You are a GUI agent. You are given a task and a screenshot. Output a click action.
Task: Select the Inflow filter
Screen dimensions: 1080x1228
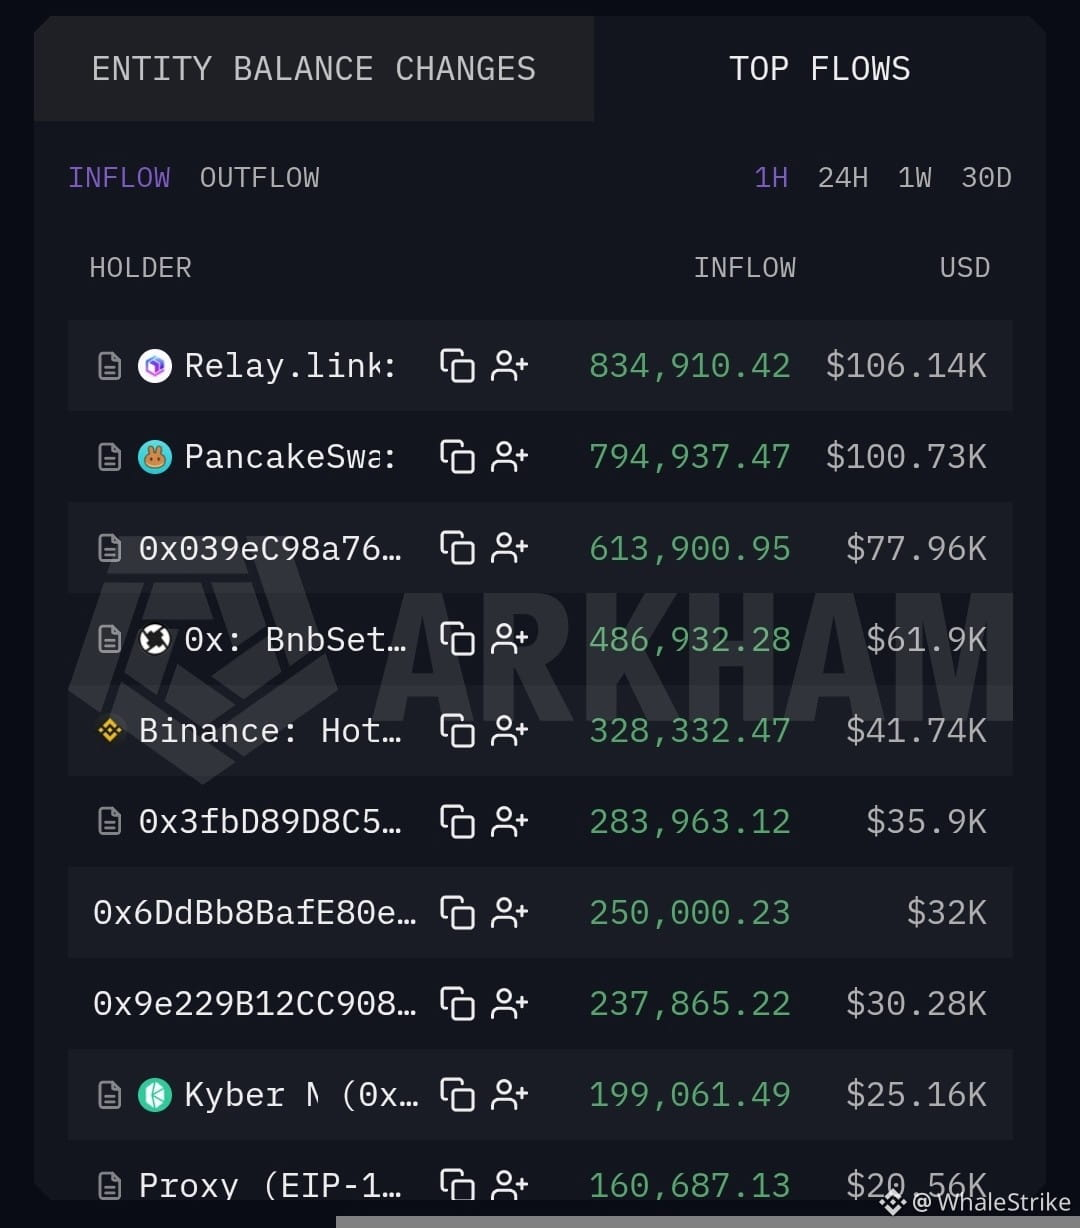point(119,178)
